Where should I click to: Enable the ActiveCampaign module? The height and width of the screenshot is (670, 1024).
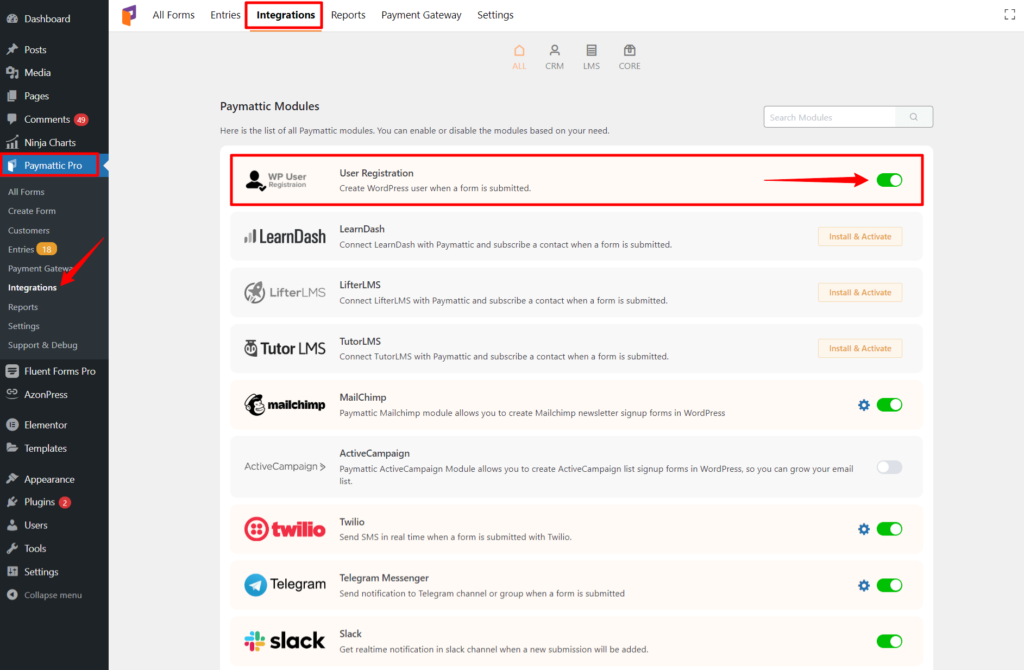click(x=888, y=467)
